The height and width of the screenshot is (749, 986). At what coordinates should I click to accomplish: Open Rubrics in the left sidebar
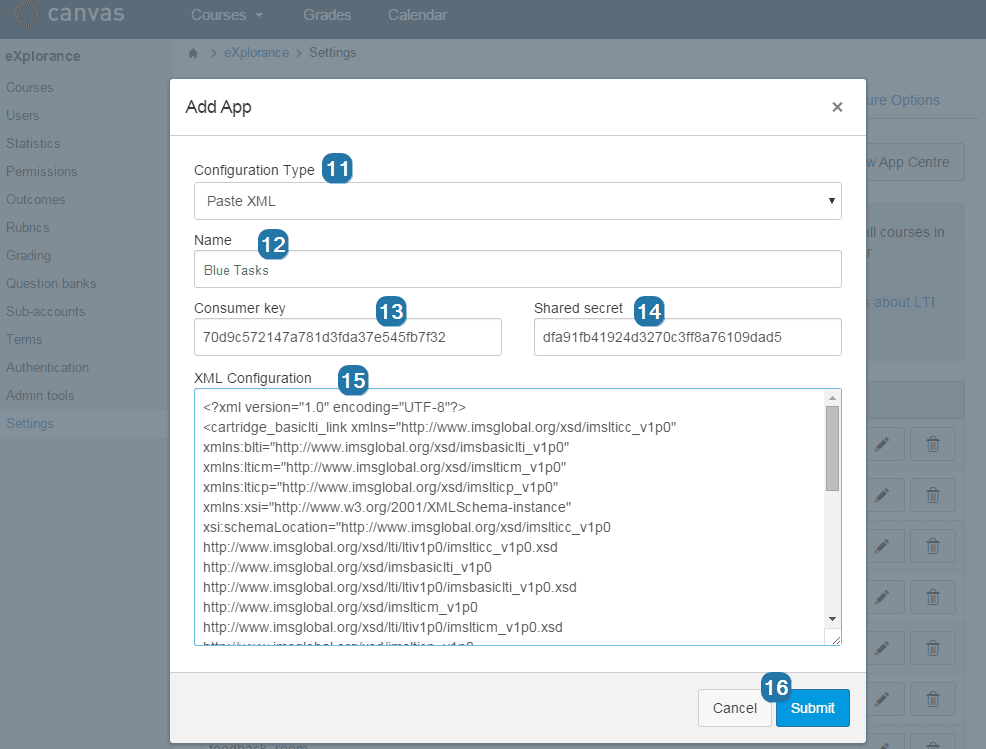[28, 228]
